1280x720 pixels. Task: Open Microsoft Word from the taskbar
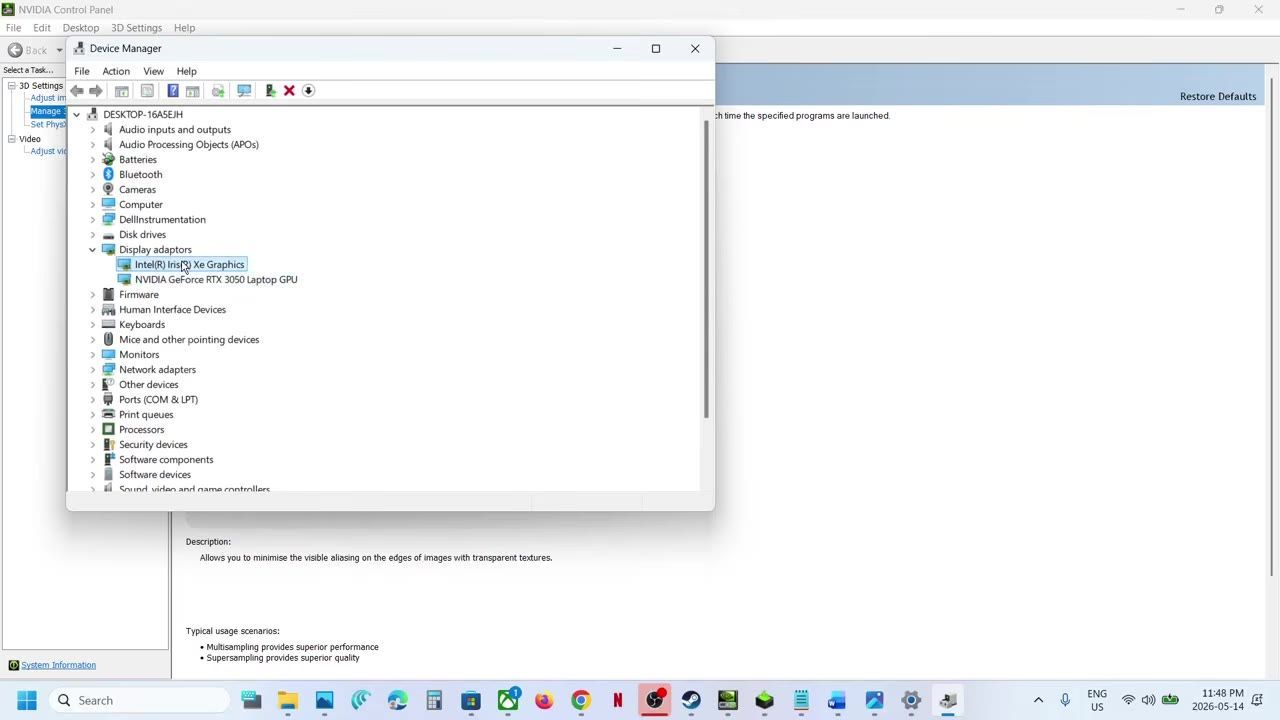click(837, 700)
